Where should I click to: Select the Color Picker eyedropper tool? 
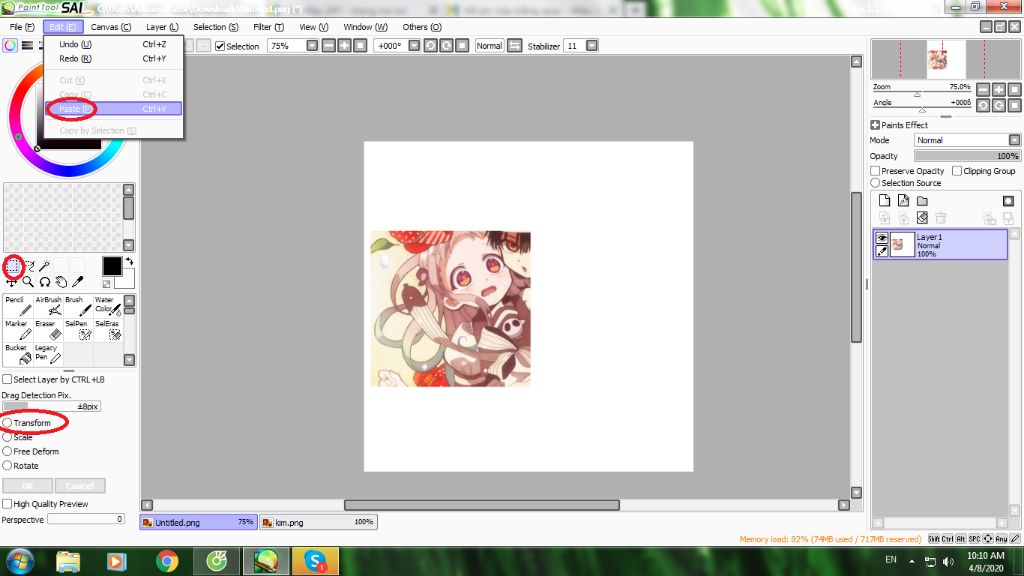click(x=77, y=283)
